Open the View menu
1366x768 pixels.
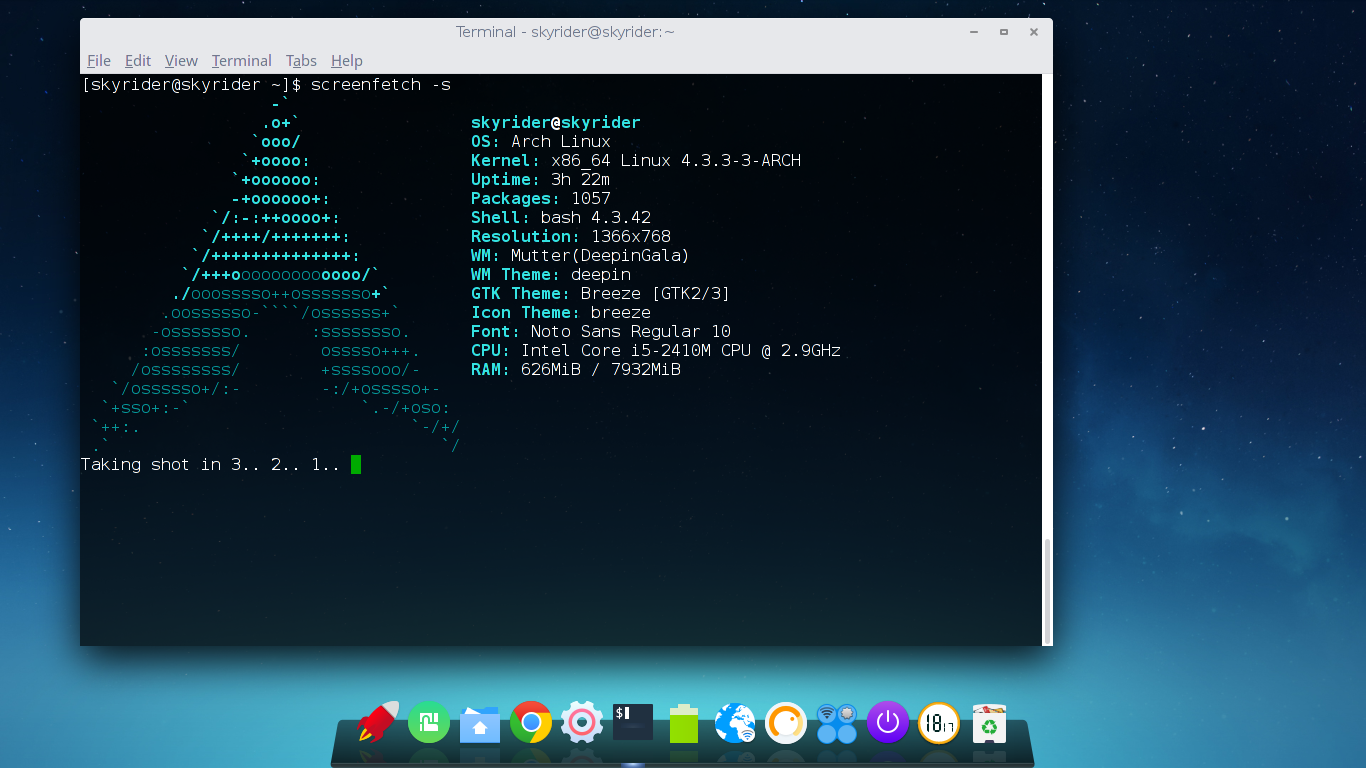point(181,61)
